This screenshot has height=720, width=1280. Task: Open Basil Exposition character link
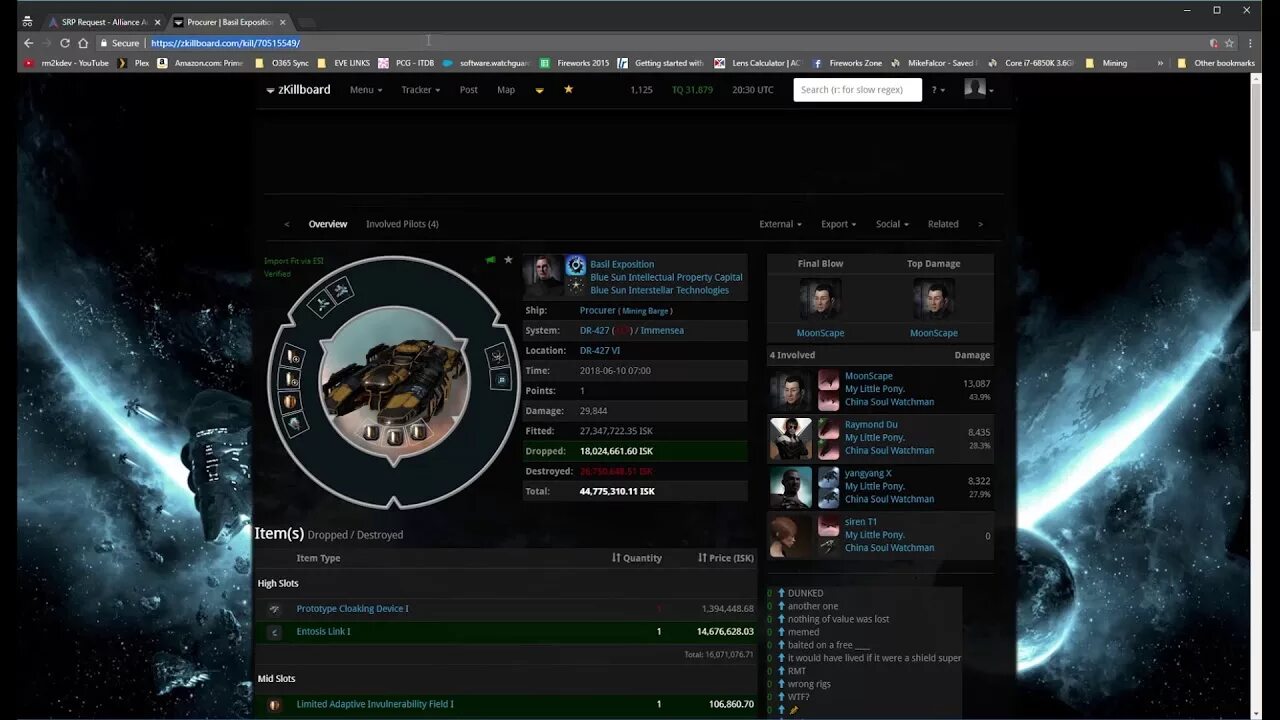[x=622, y=265]
